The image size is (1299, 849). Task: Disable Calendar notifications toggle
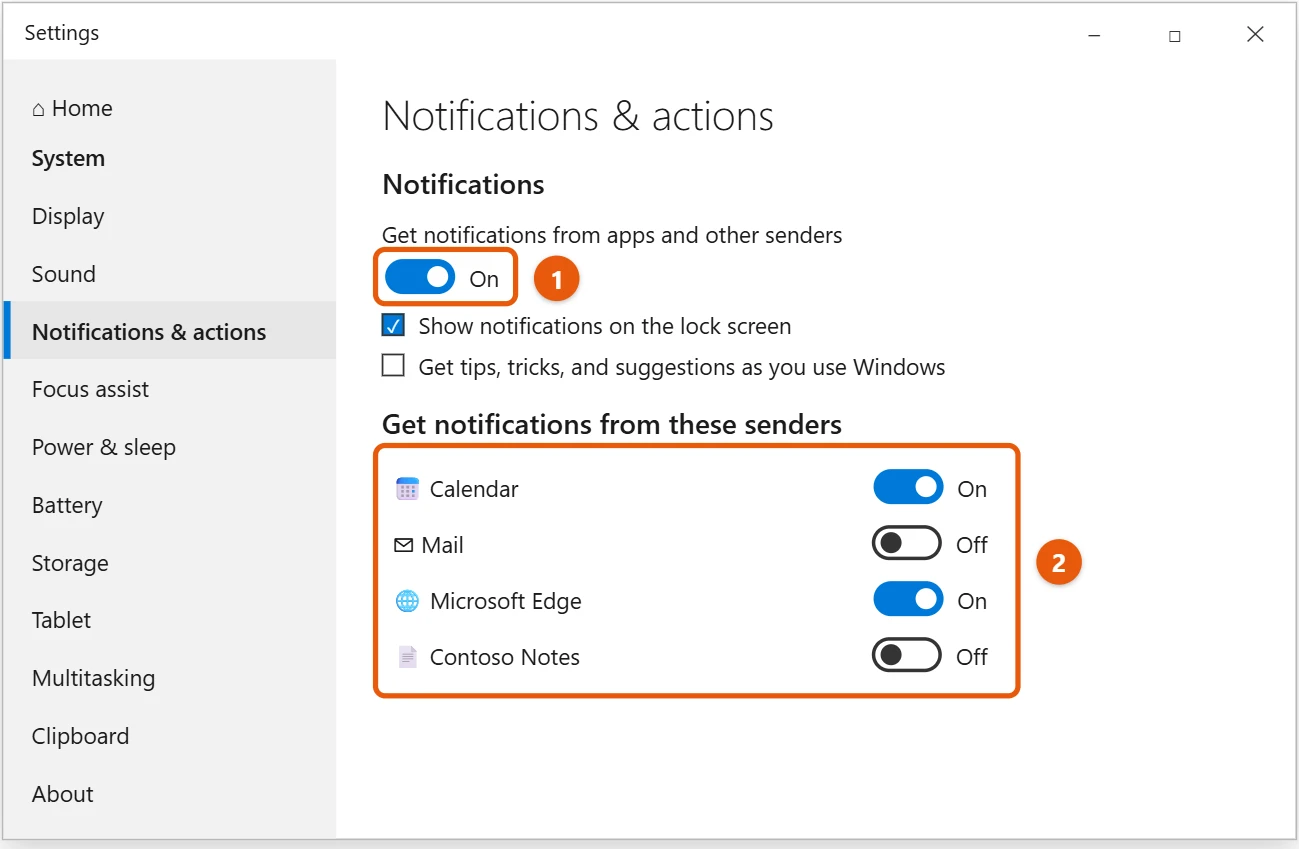pyautogui.click(x=908, y=488)
